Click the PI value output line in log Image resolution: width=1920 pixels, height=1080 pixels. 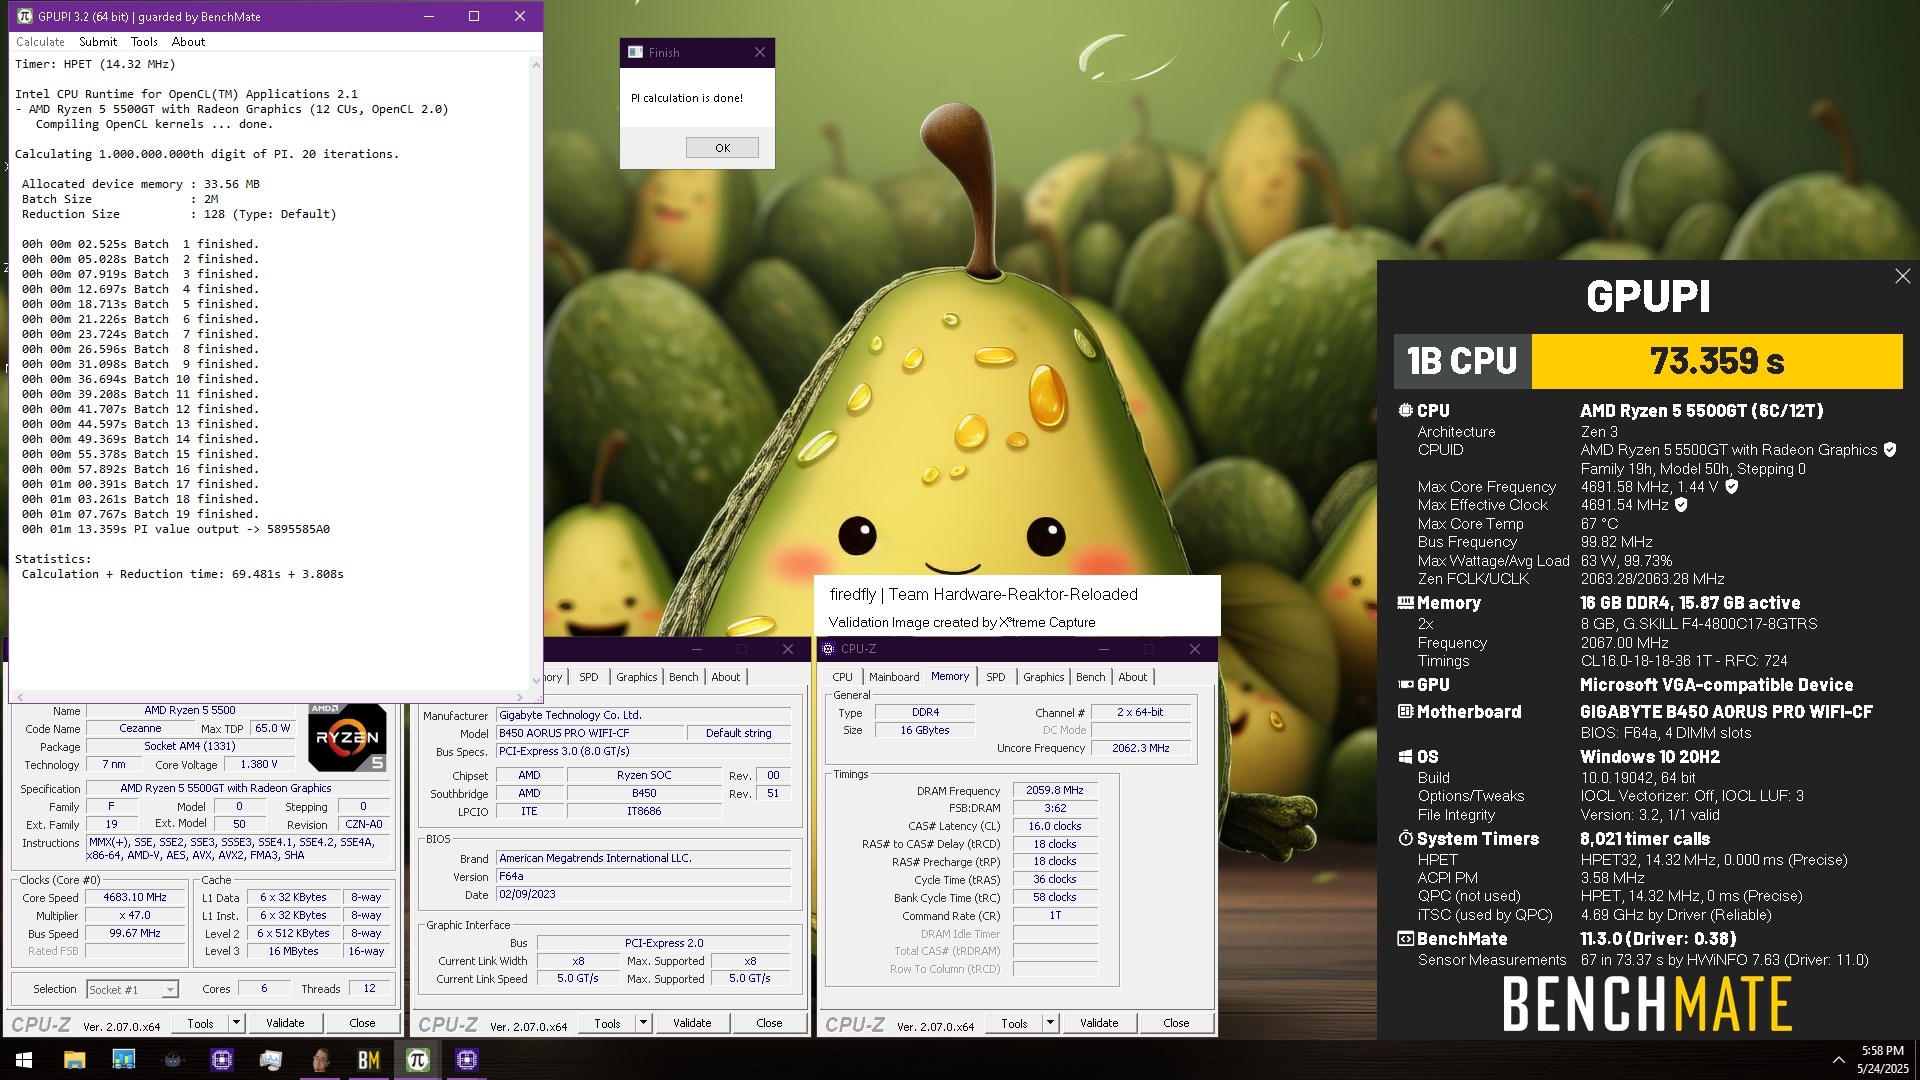point(176,529)
